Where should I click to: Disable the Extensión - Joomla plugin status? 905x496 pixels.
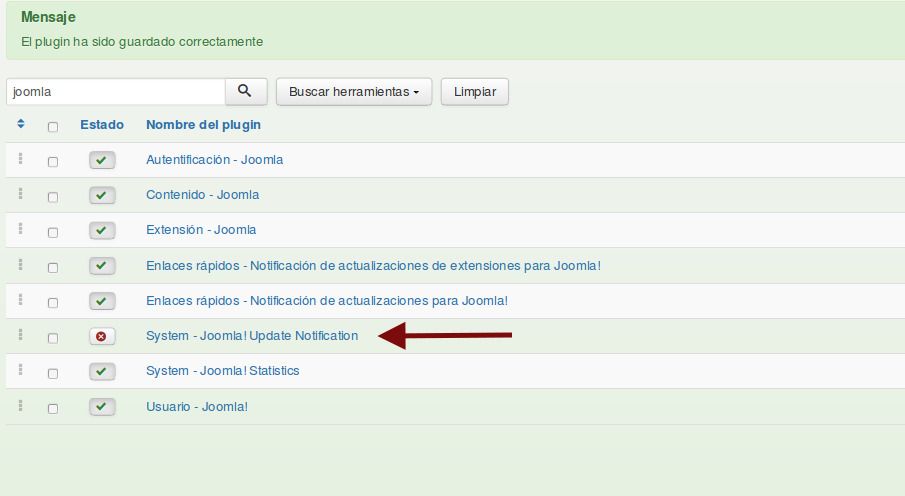(102, 230)
